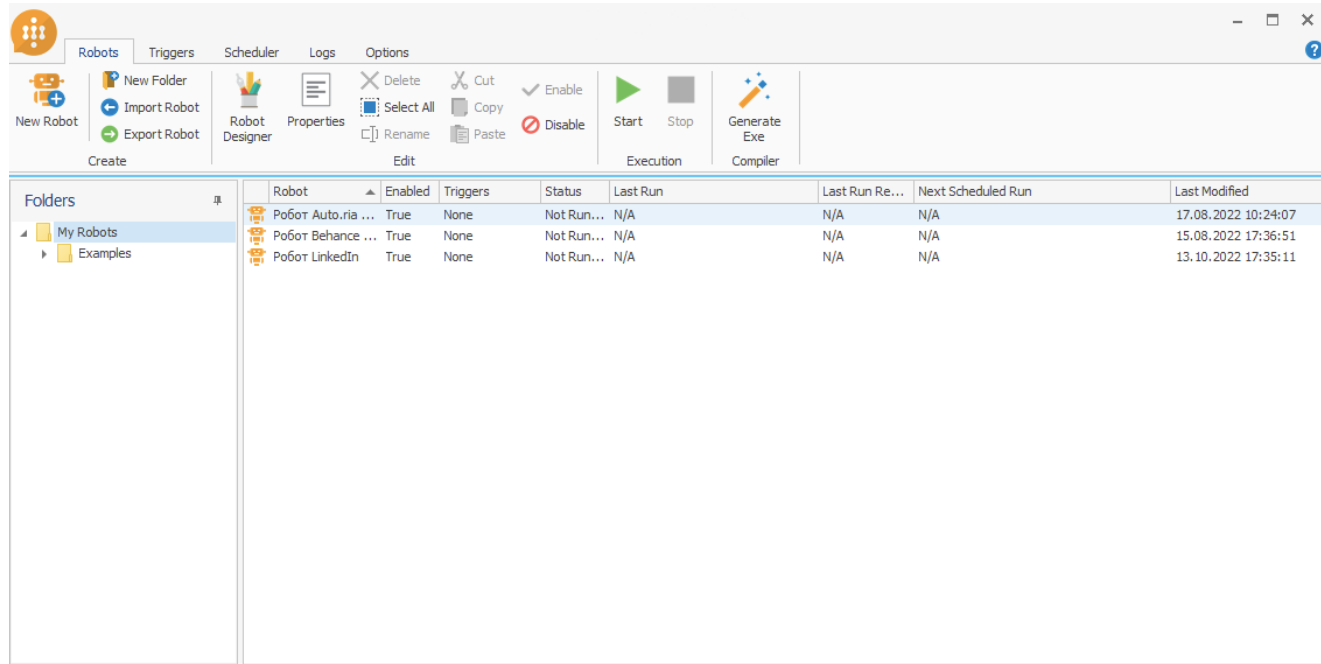Click date 15.08.2022 17:36:51
The width and height of the screenshot is (1321, 664).
1236,235
